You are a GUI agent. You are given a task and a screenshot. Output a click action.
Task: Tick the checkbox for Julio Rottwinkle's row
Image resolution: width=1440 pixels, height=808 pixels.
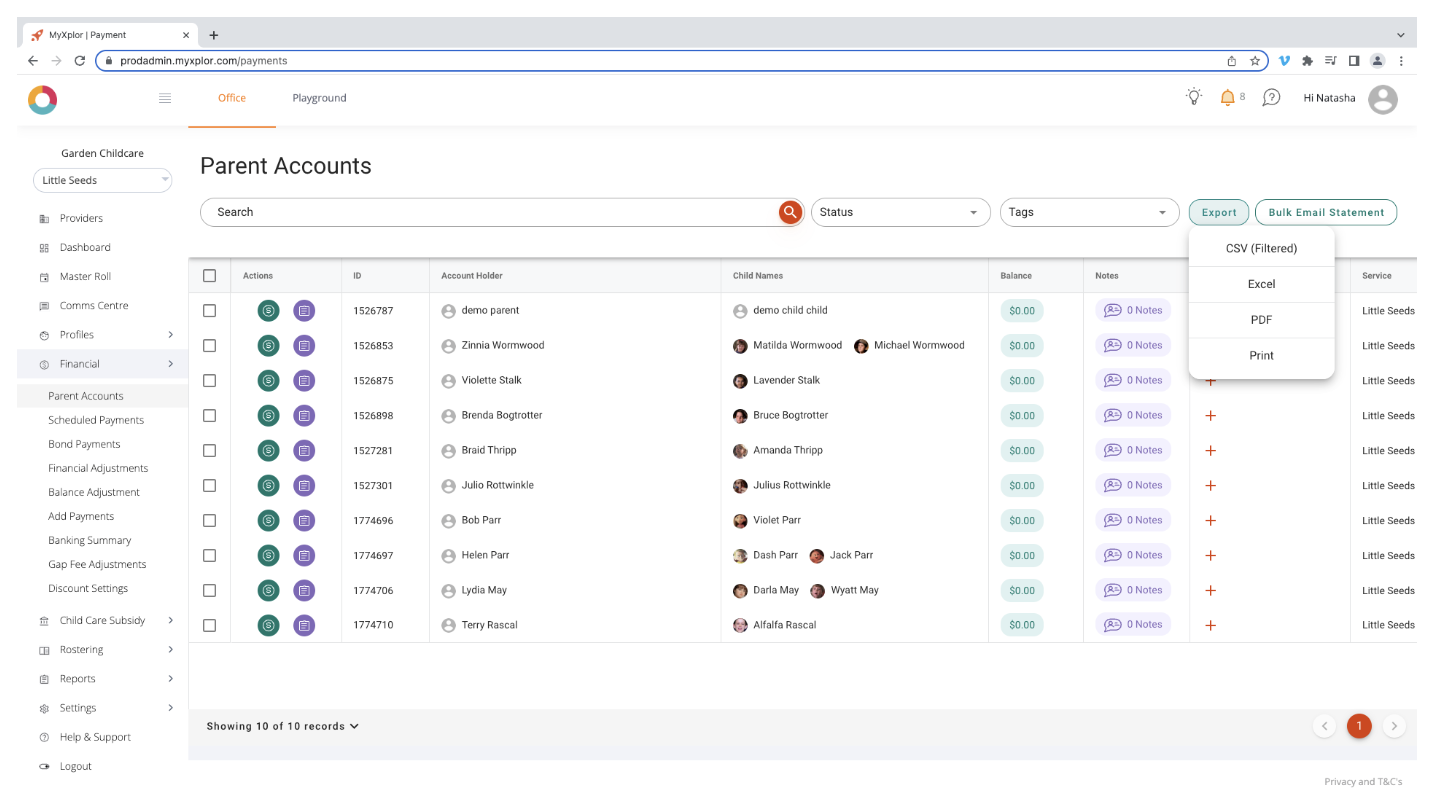coord(209,485)
